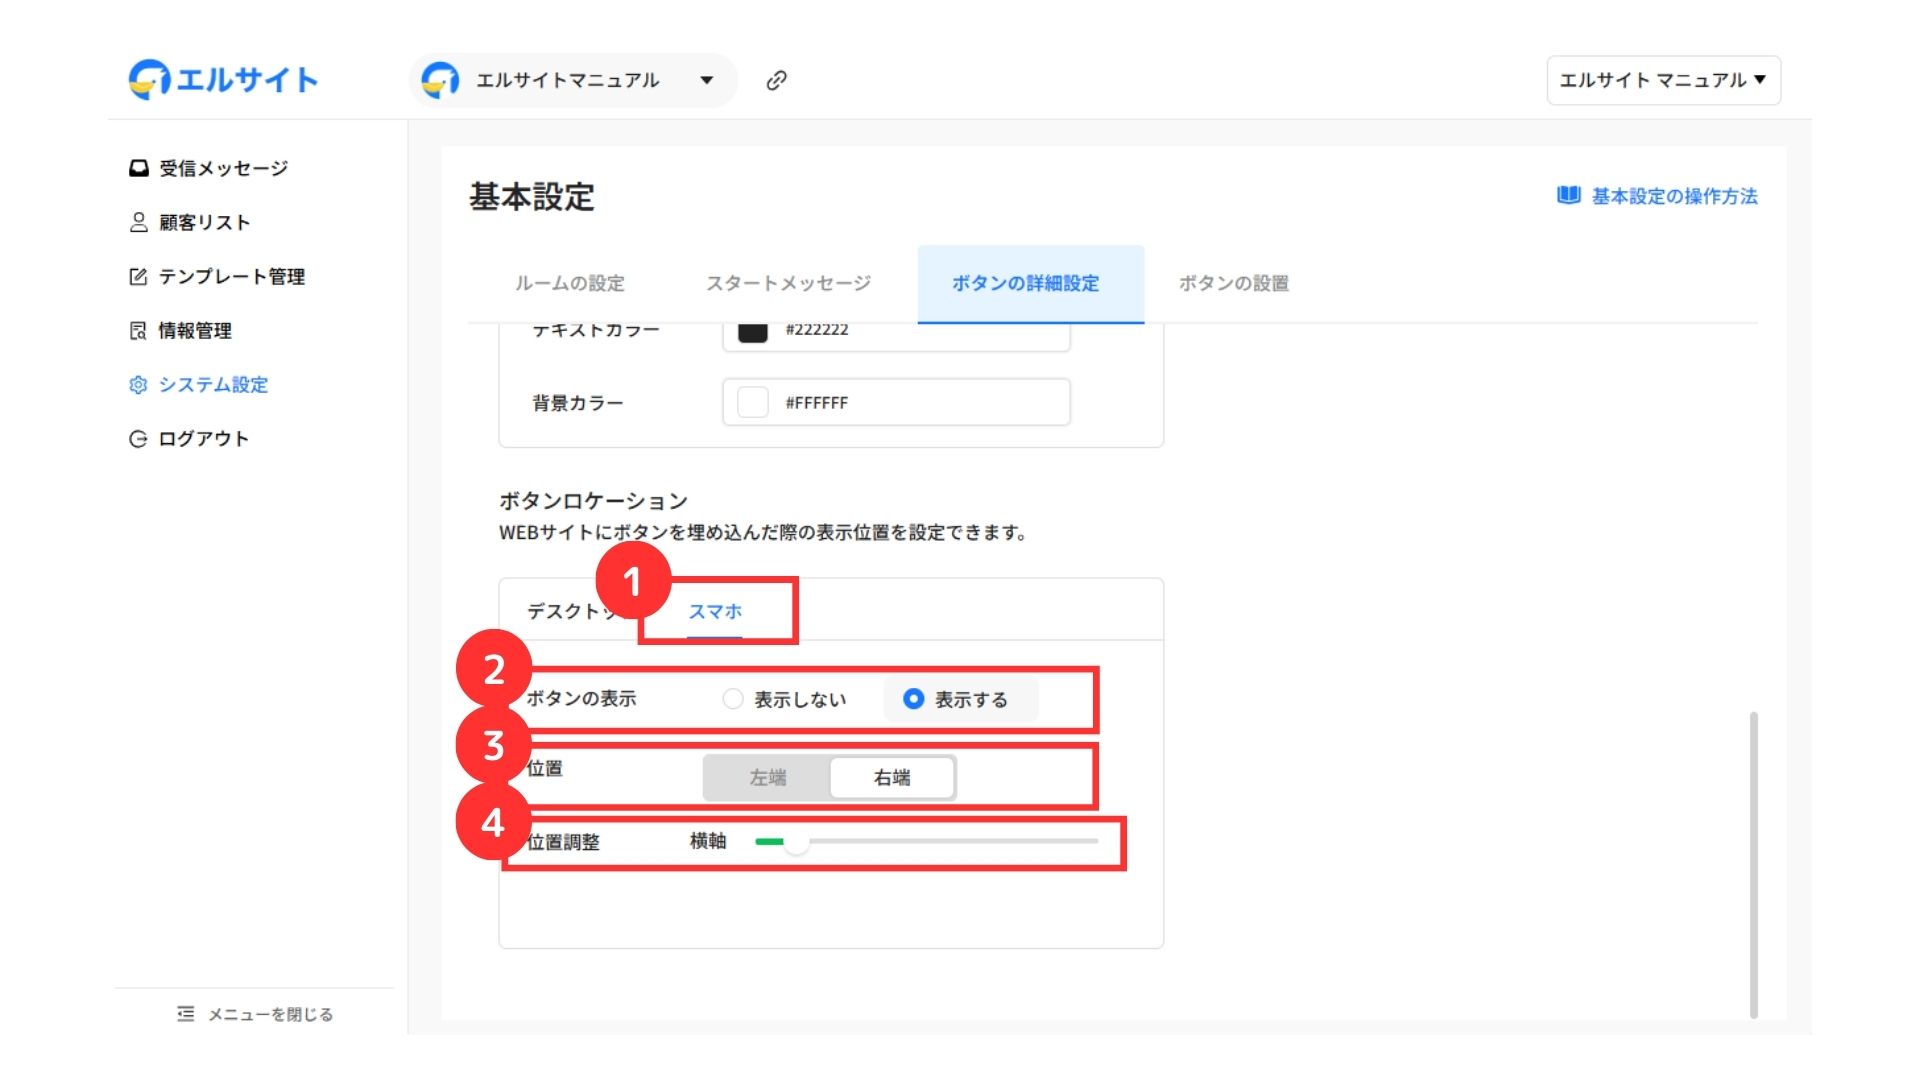The height and width of the screenshot is (1080, 1920).
Task: Click the logout icon beside ログアウト
Action: (x=138, y=438)
